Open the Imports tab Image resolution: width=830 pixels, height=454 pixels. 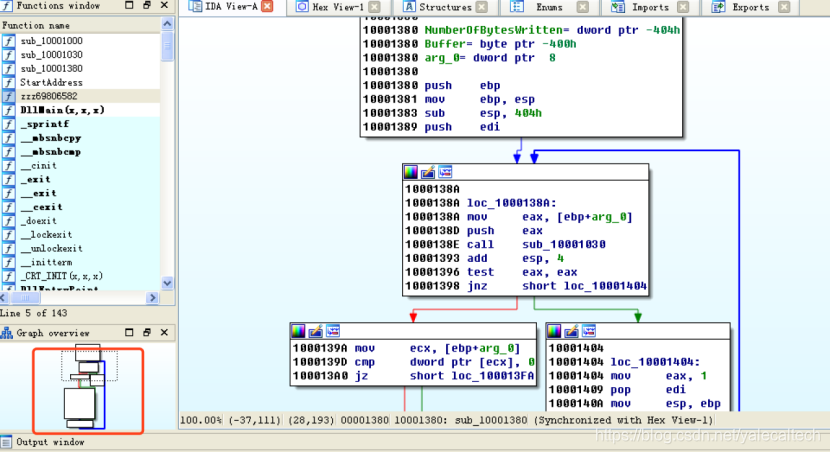click(649, 7)
